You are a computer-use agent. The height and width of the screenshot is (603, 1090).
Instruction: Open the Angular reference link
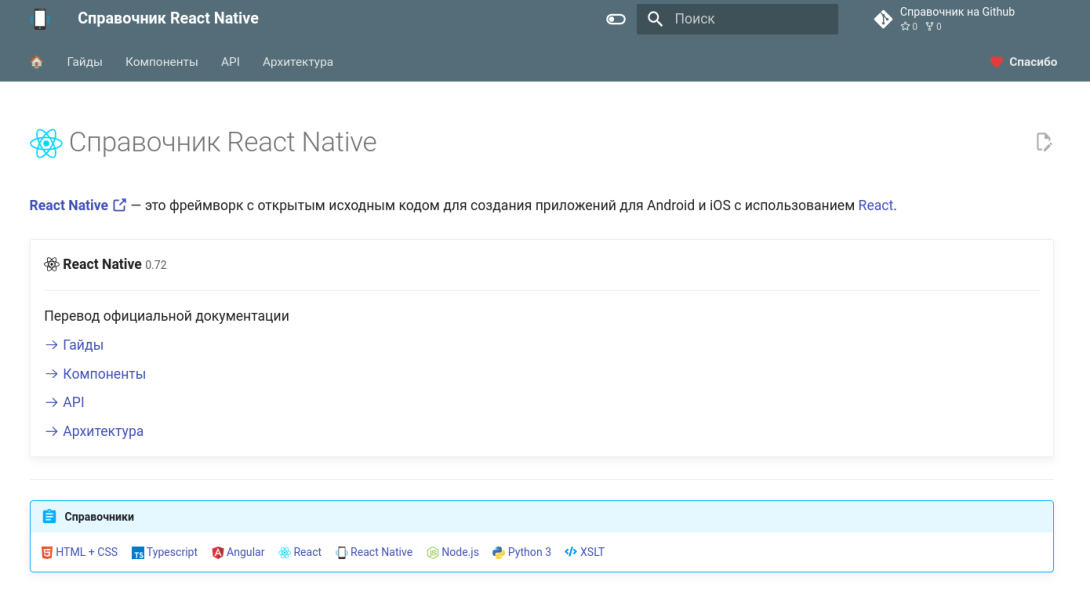point(245,552)
